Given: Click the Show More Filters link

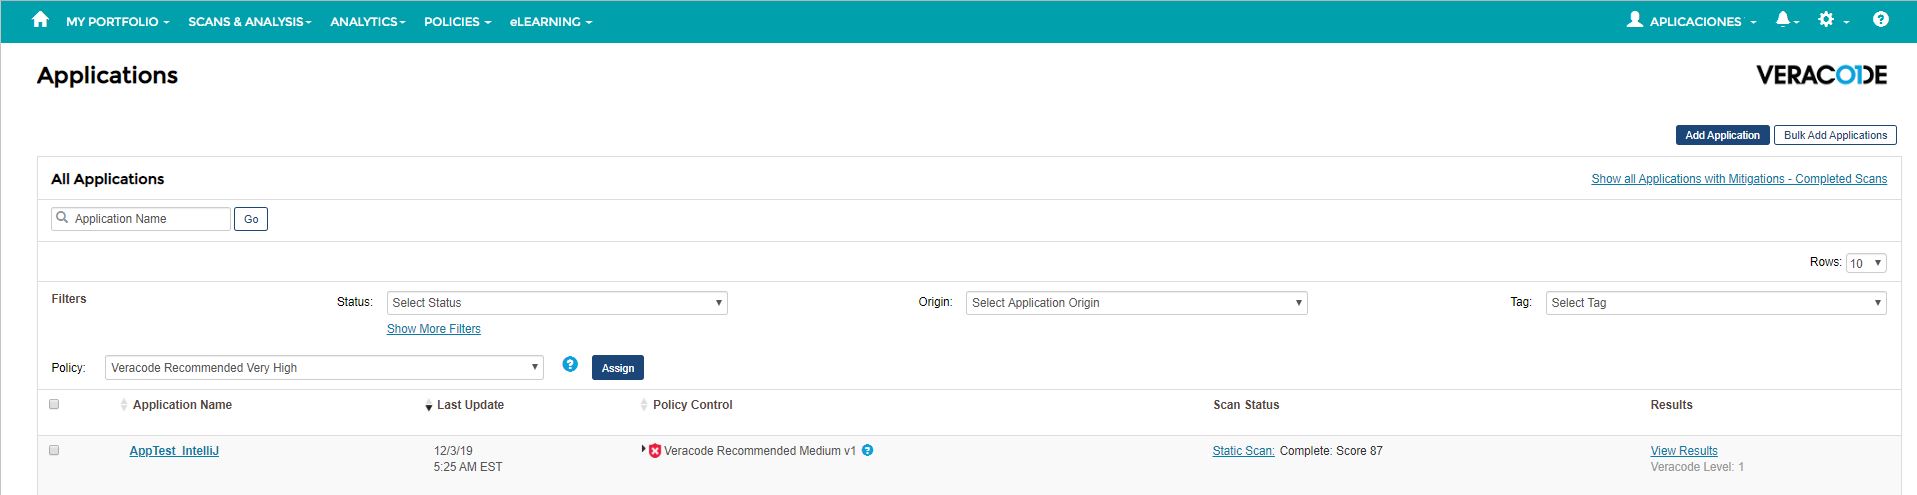Looking at the screenshot, I should pos(434,329).
